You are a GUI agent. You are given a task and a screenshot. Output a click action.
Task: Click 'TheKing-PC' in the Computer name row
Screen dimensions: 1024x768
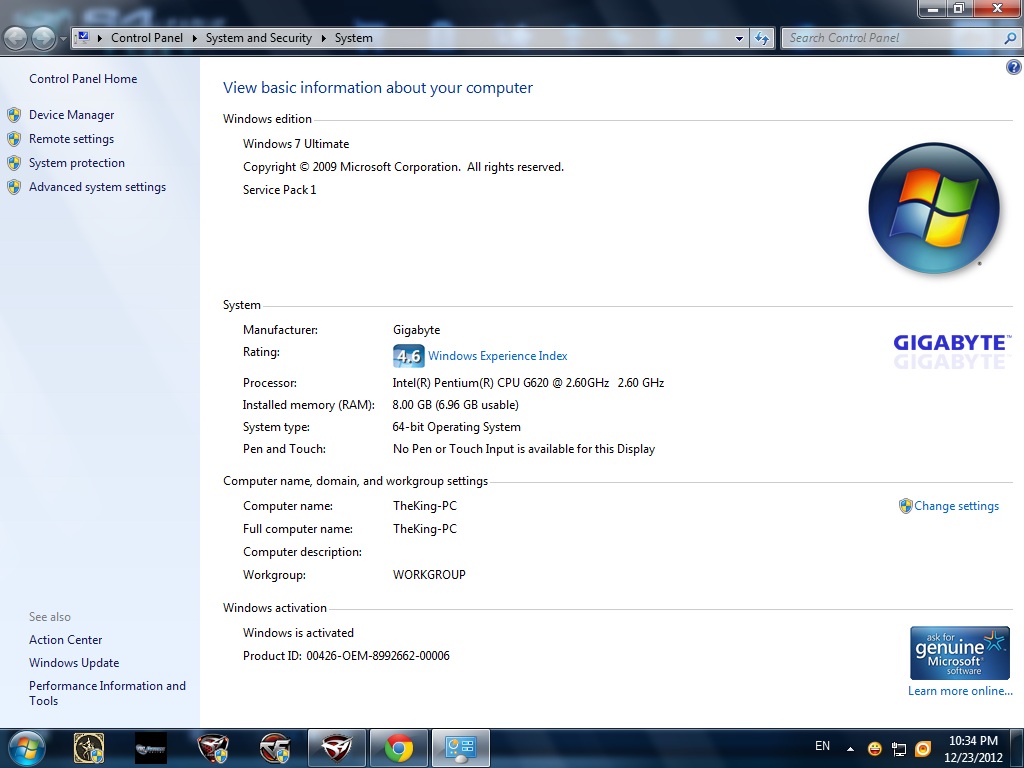424,506
